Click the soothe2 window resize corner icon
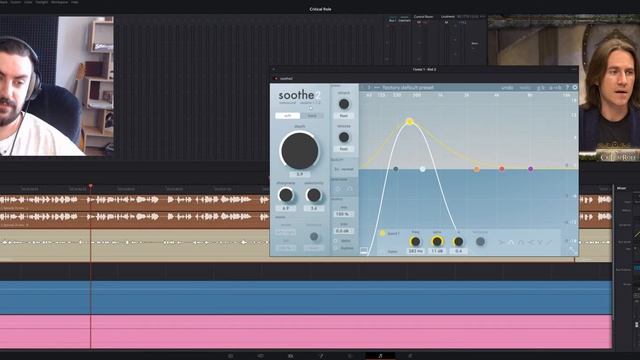 573,250
